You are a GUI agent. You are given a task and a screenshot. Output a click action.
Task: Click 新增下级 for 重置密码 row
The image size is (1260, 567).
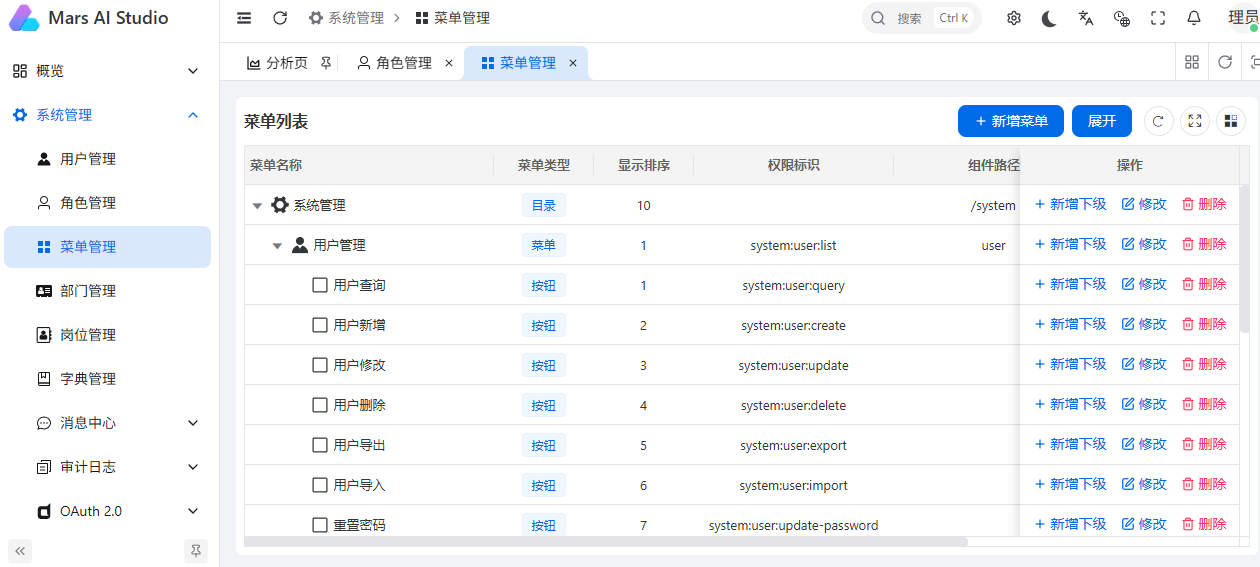click(x=1070, y=524)
